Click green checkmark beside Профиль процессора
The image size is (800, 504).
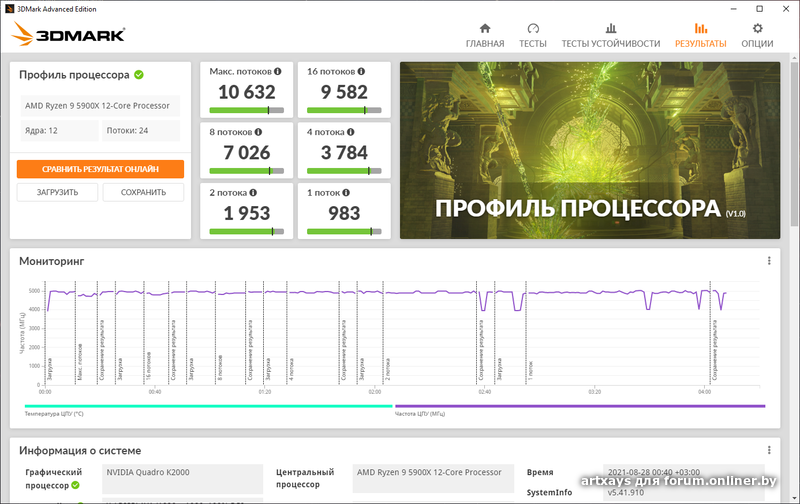pyautogui.click(x=139, y=74)
